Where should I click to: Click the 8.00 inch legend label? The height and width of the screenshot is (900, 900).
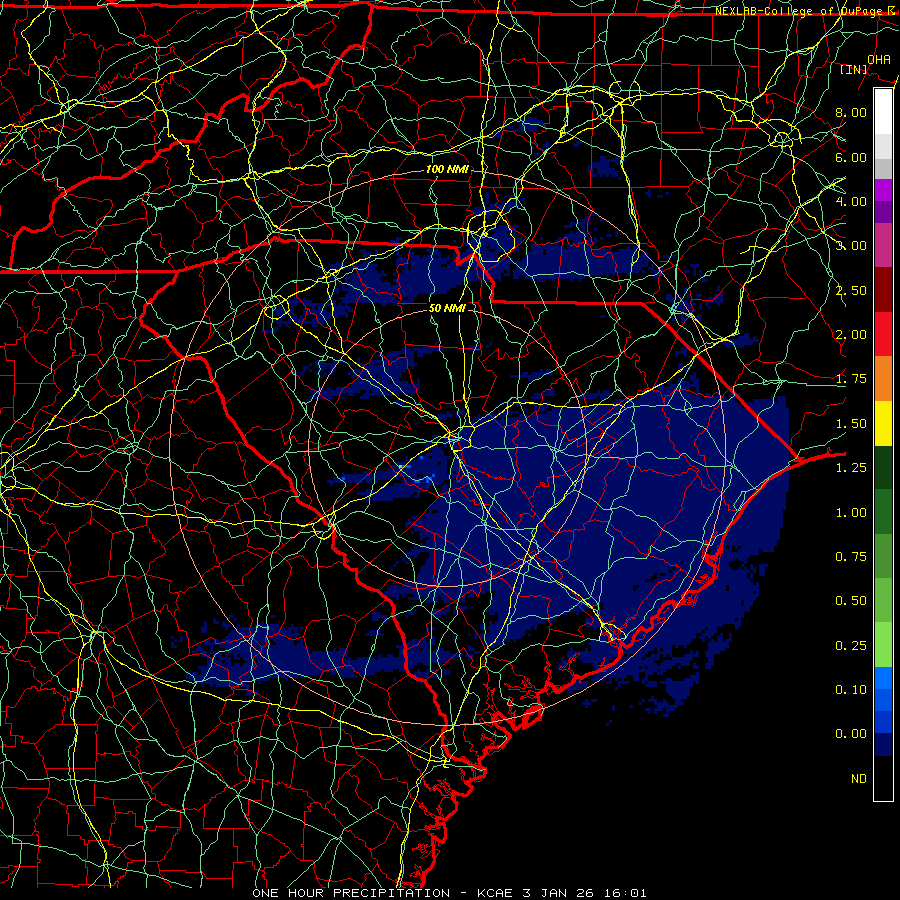pos(851,112)
